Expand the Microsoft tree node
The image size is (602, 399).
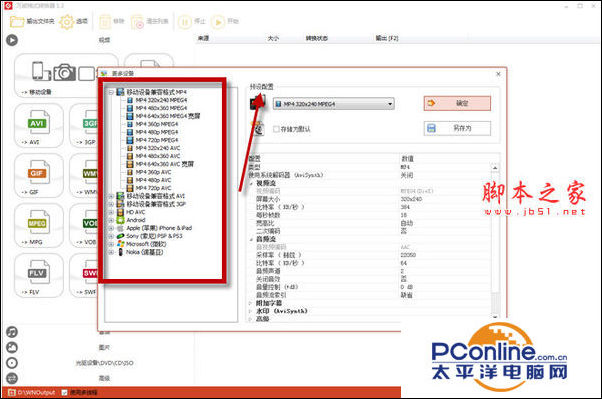(111, 244)
